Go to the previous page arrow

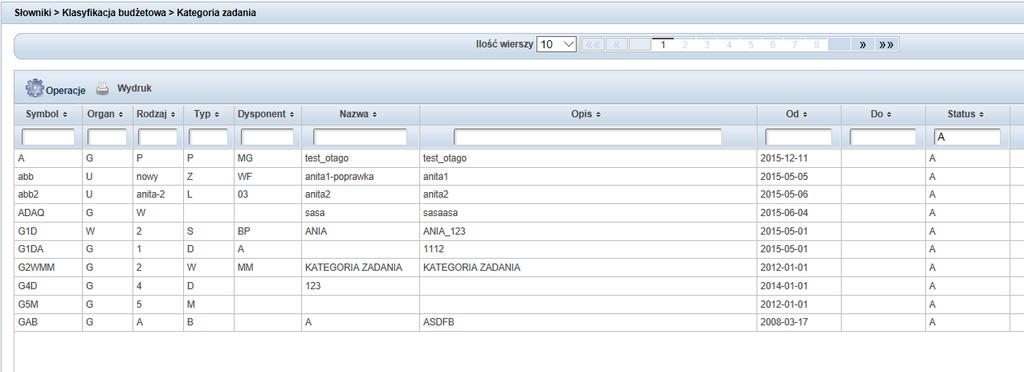click(616, 44)
